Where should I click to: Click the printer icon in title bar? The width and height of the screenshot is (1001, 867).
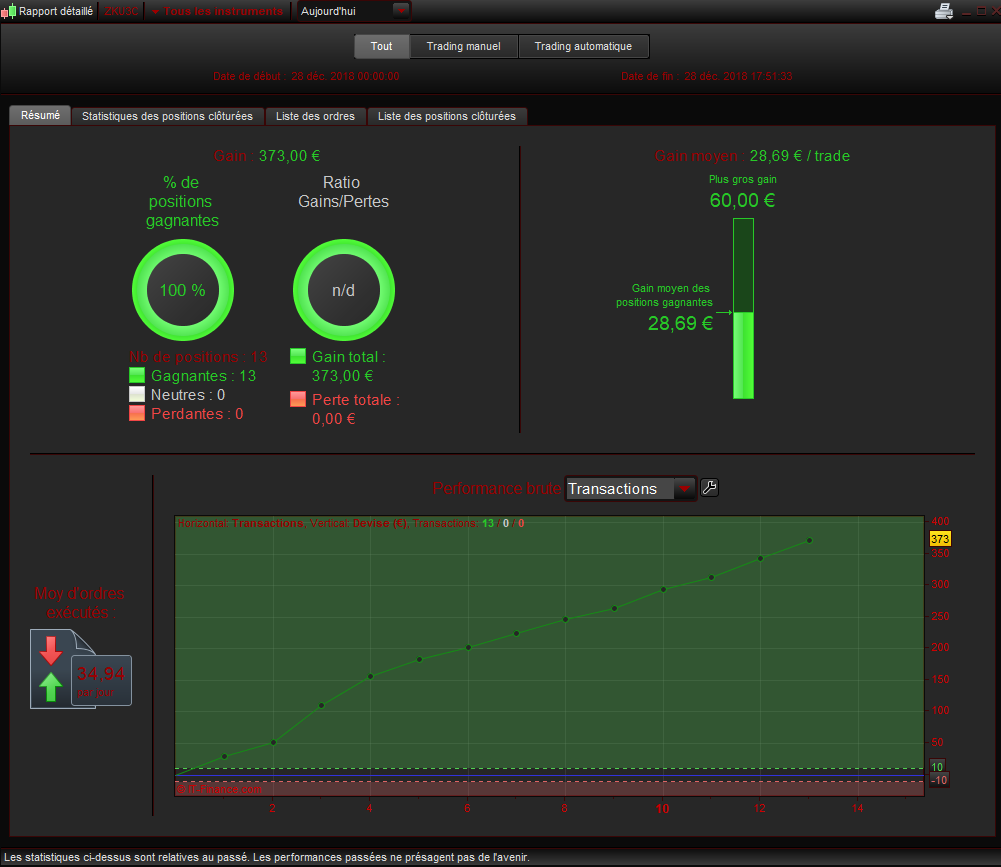pyautogui.click(x=944, y=11)
